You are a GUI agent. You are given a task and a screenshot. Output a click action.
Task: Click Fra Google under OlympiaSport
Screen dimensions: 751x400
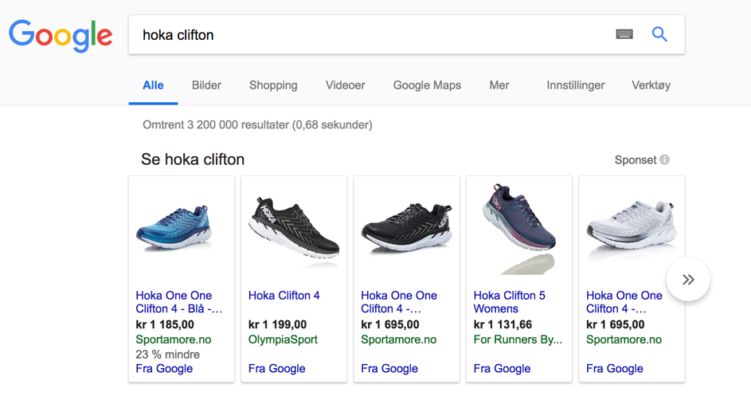277,368
